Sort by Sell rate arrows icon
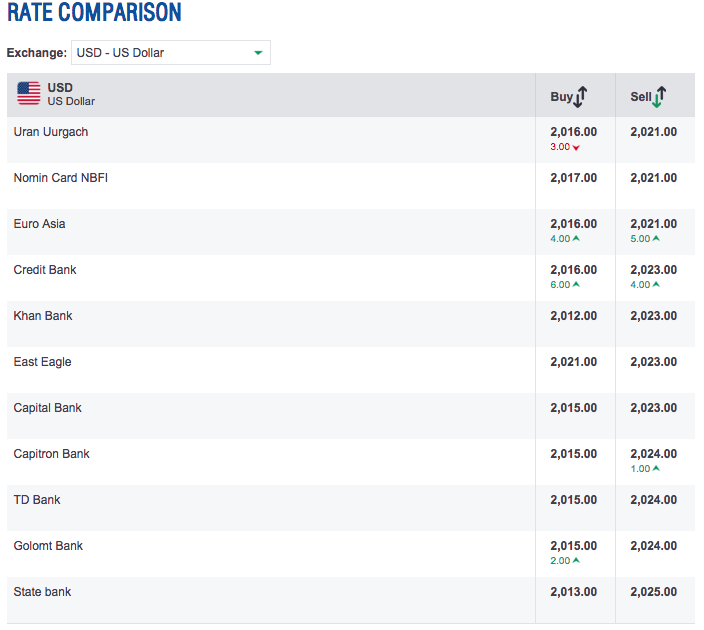 point(659,97)
